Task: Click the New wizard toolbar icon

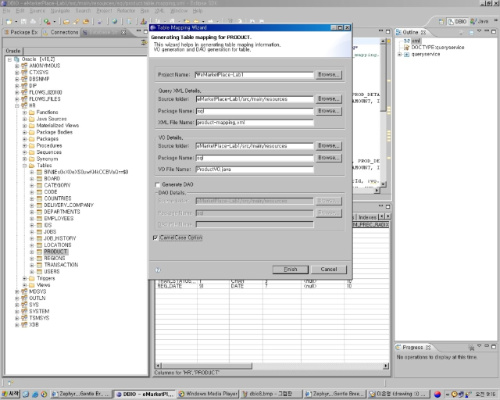Action: pos(9,22)
